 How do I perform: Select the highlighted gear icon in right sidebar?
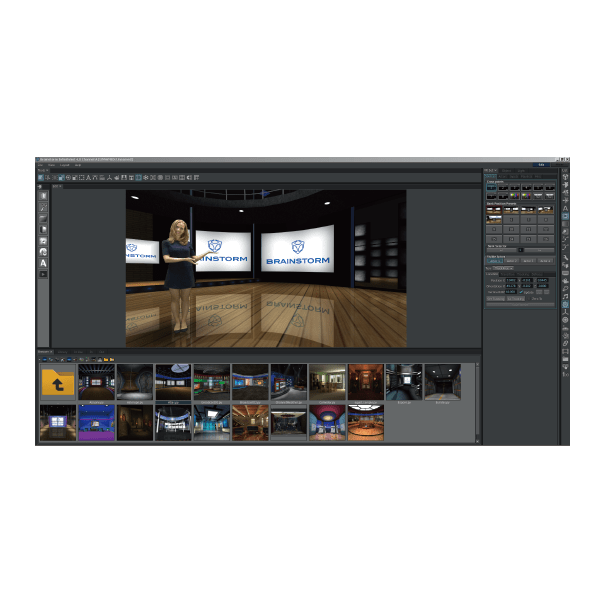[565, 216]
